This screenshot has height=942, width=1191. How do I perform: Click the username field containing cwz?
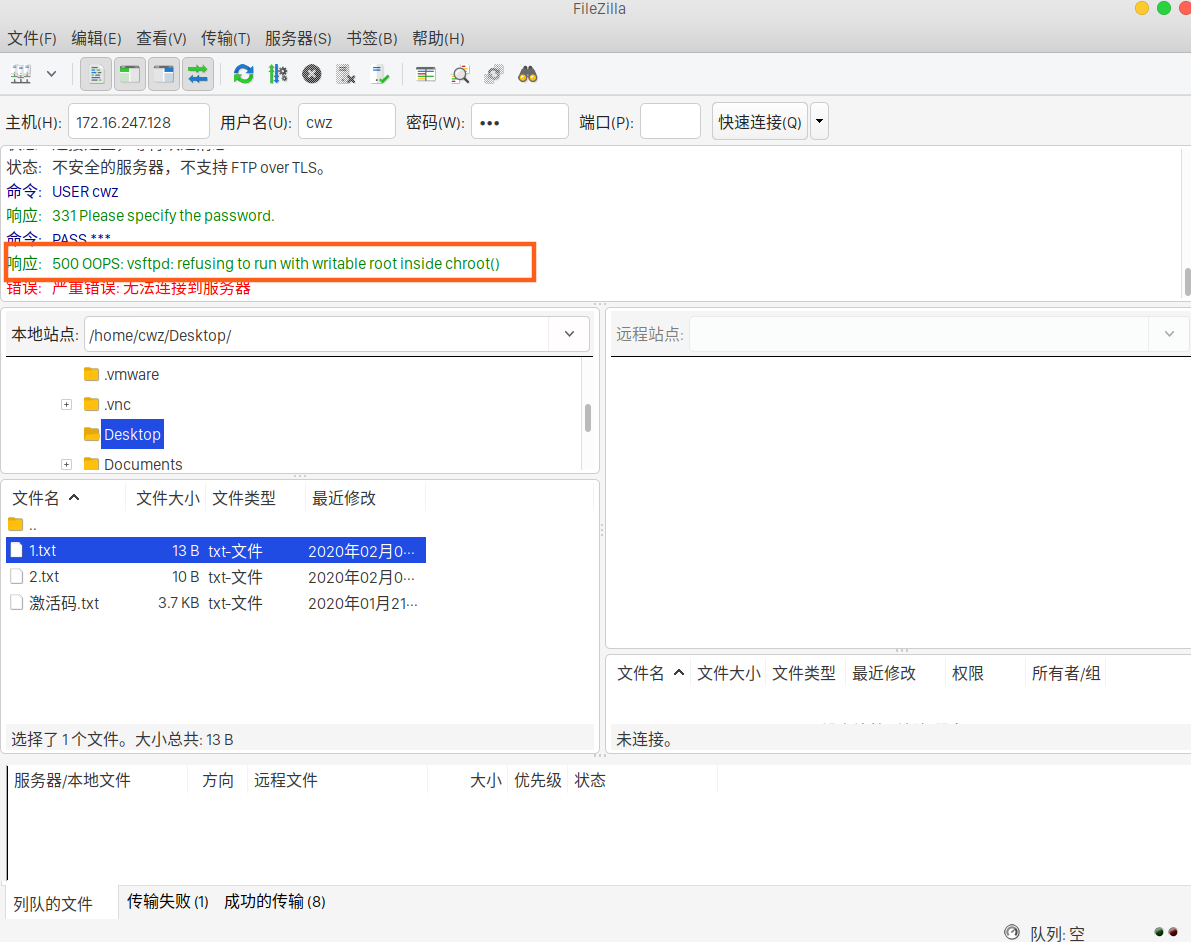click(347, 122)
